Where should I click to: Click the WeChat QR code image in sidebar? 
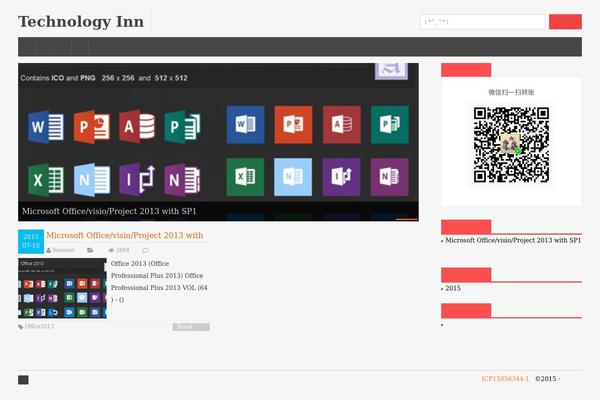[x=511, y=145]
